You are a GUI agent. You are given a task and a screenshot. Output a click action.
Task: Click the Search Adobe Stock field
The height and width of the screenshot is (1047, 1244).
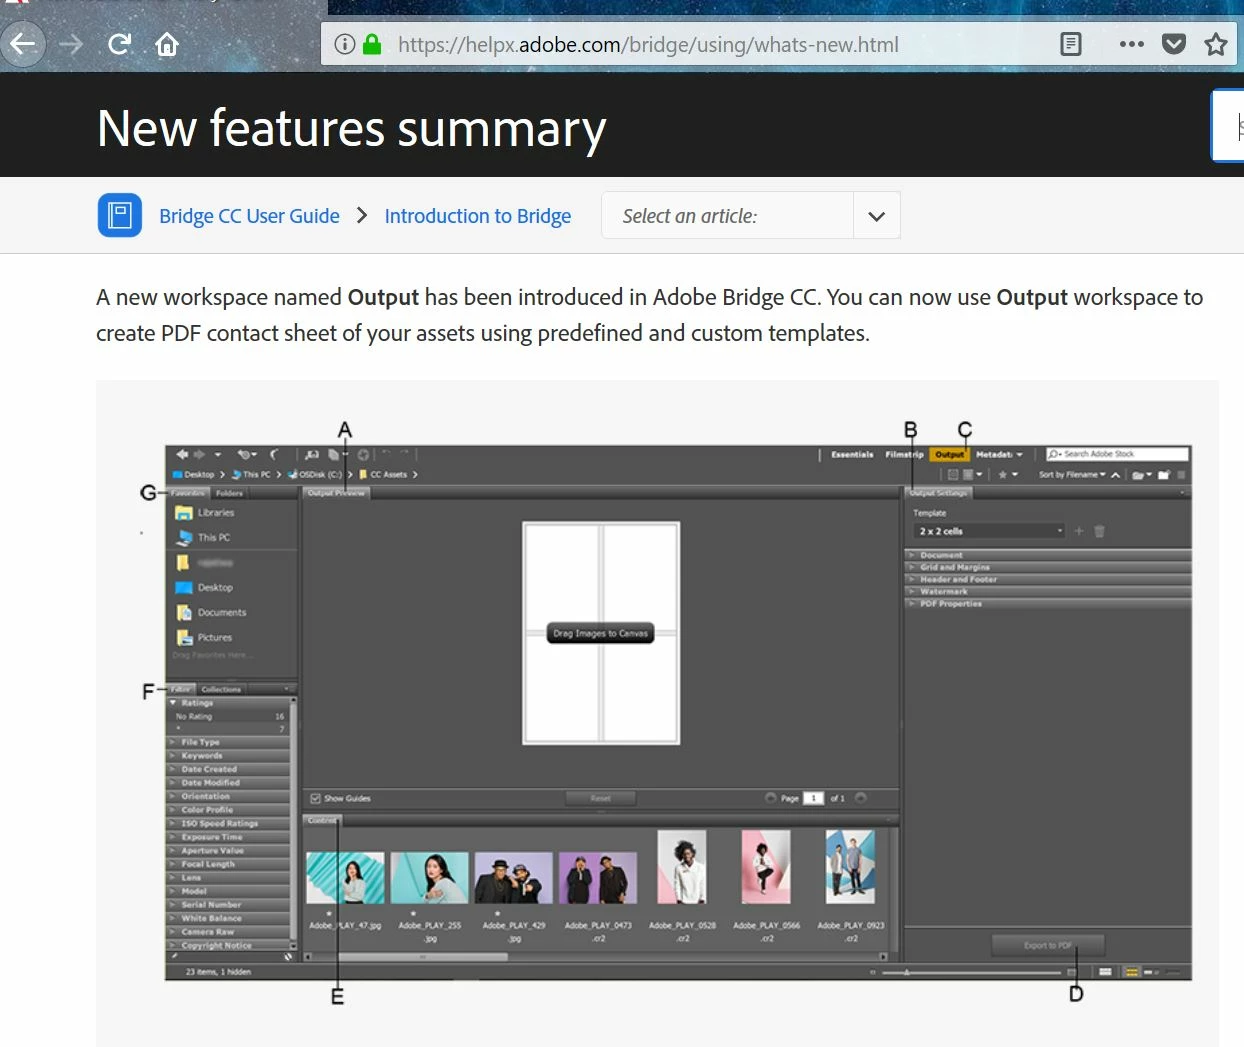pos(1118,454)
